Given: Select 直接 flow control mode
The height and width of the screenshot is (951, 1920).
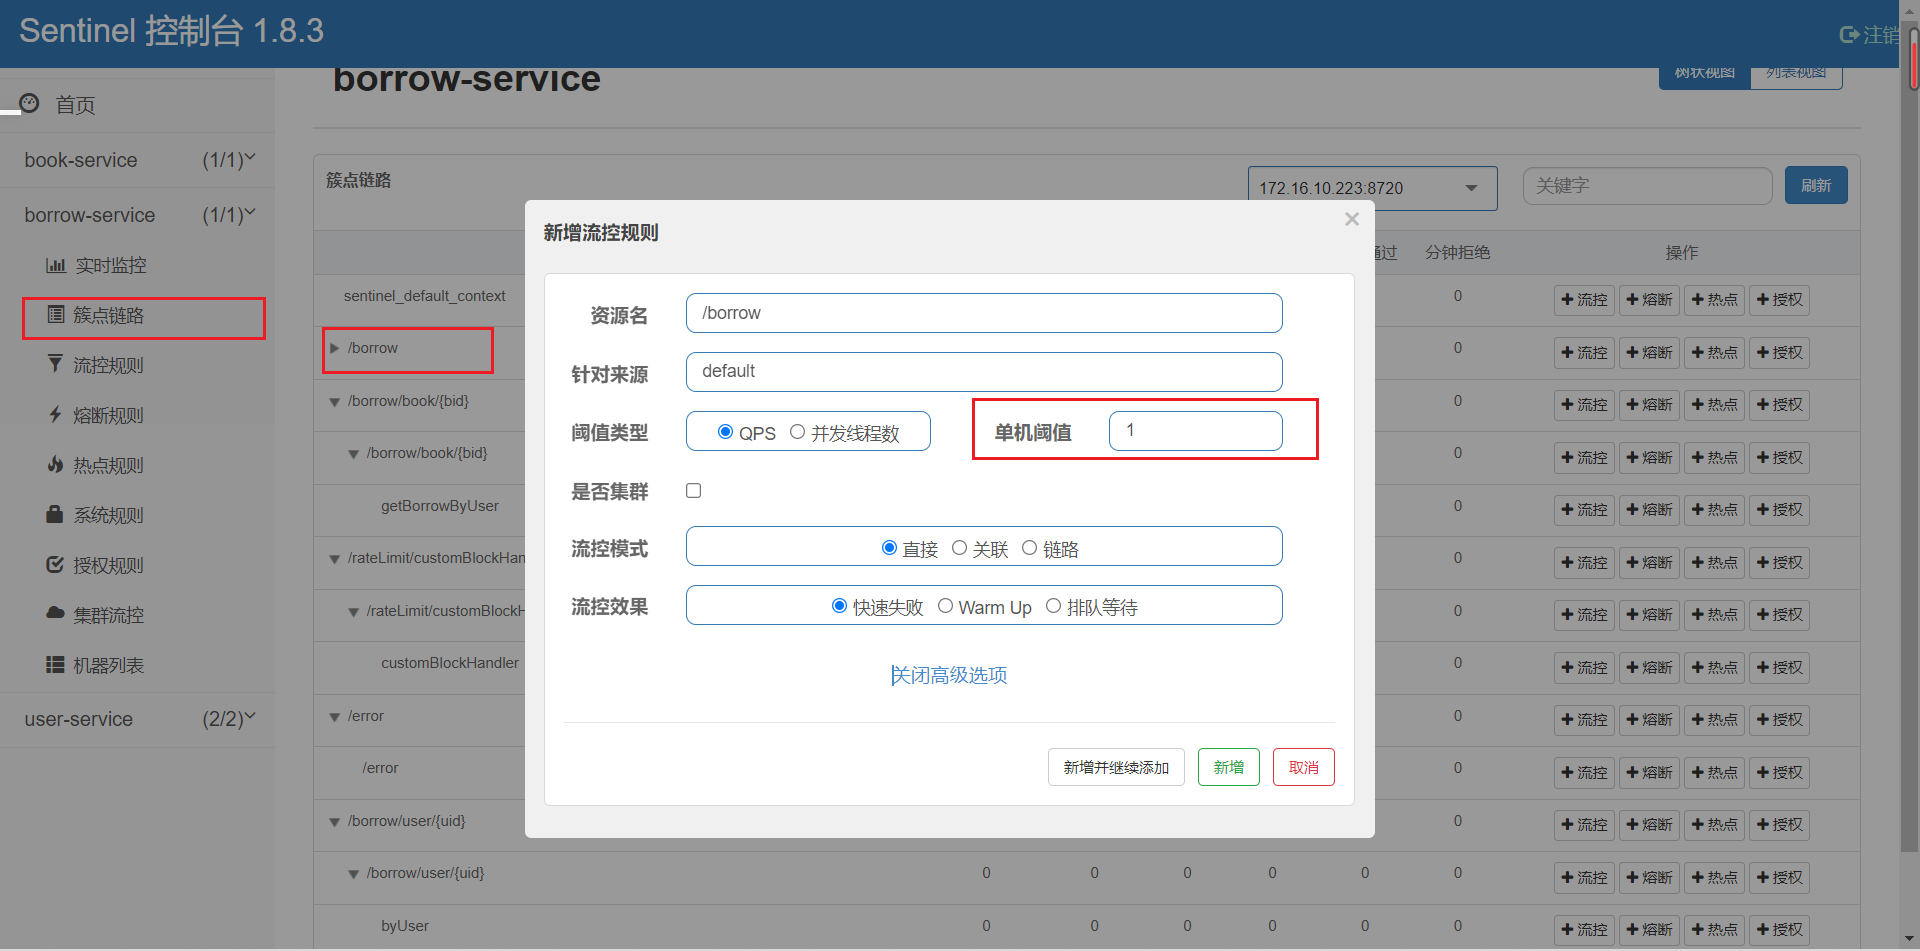Looking at the screenshot, I should point(889,548).
